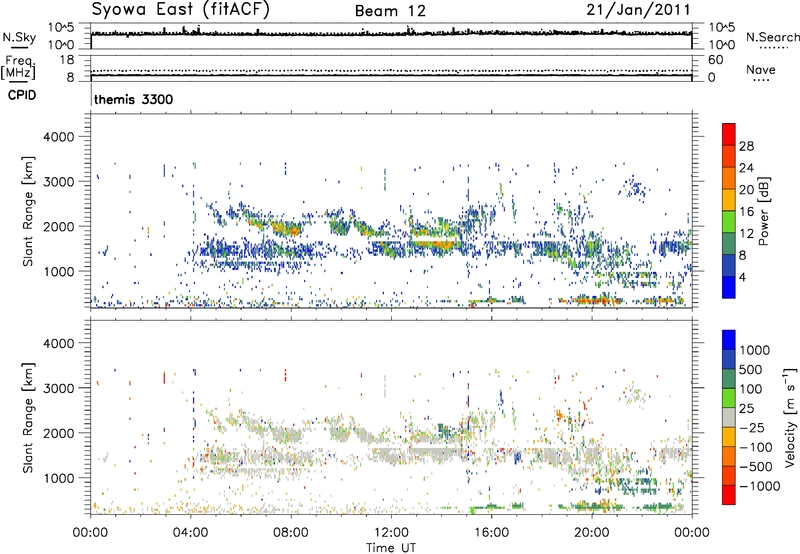Click the power panel's 'Slant Range [km]' label

28,211
